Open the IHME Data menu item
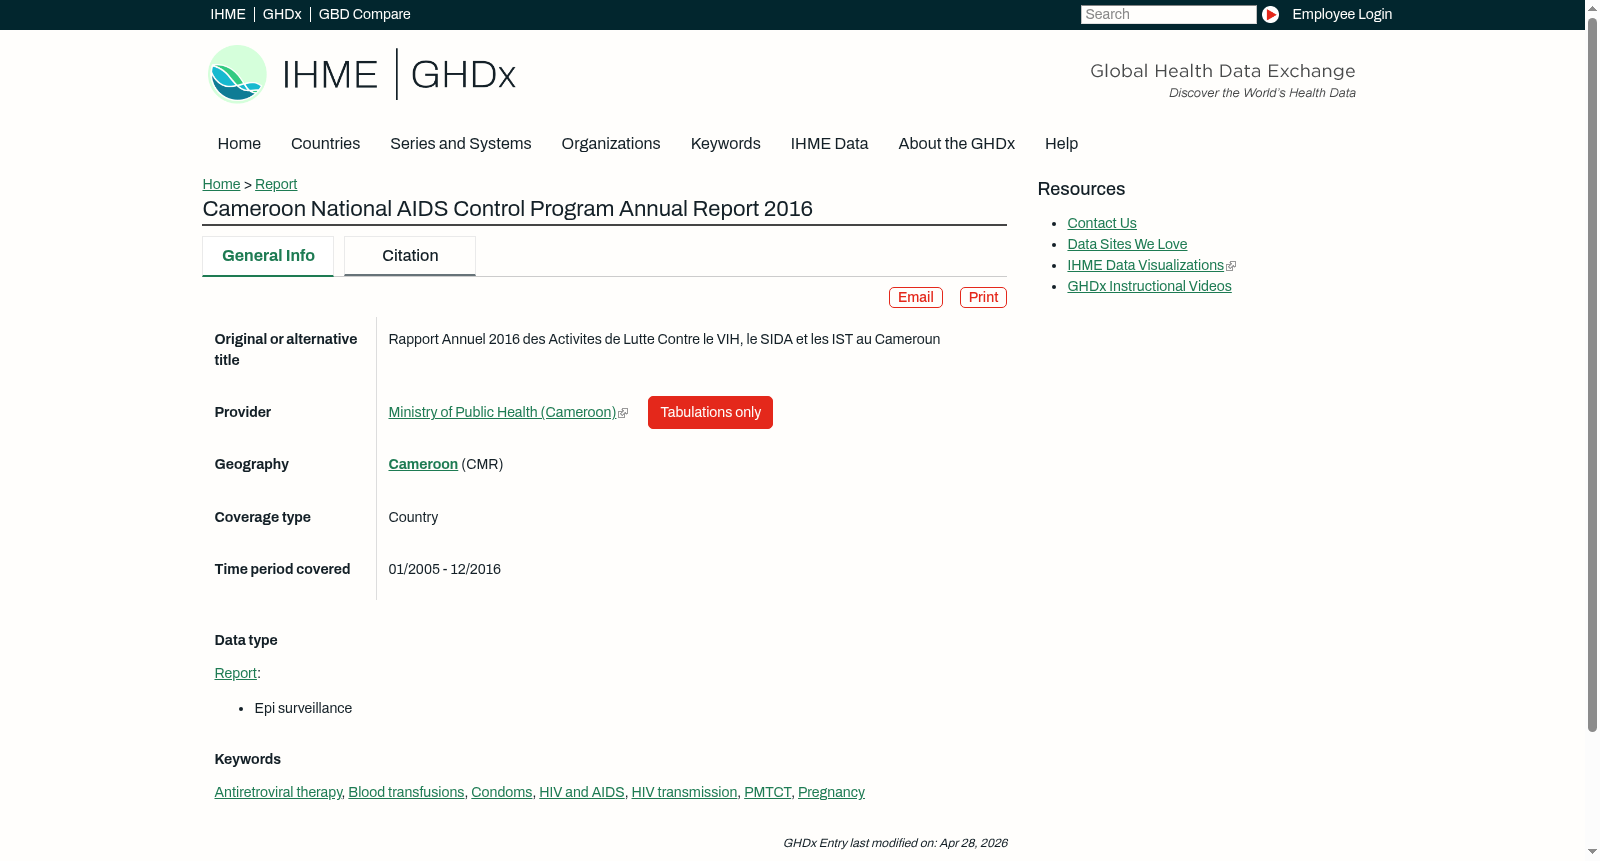 829,144
